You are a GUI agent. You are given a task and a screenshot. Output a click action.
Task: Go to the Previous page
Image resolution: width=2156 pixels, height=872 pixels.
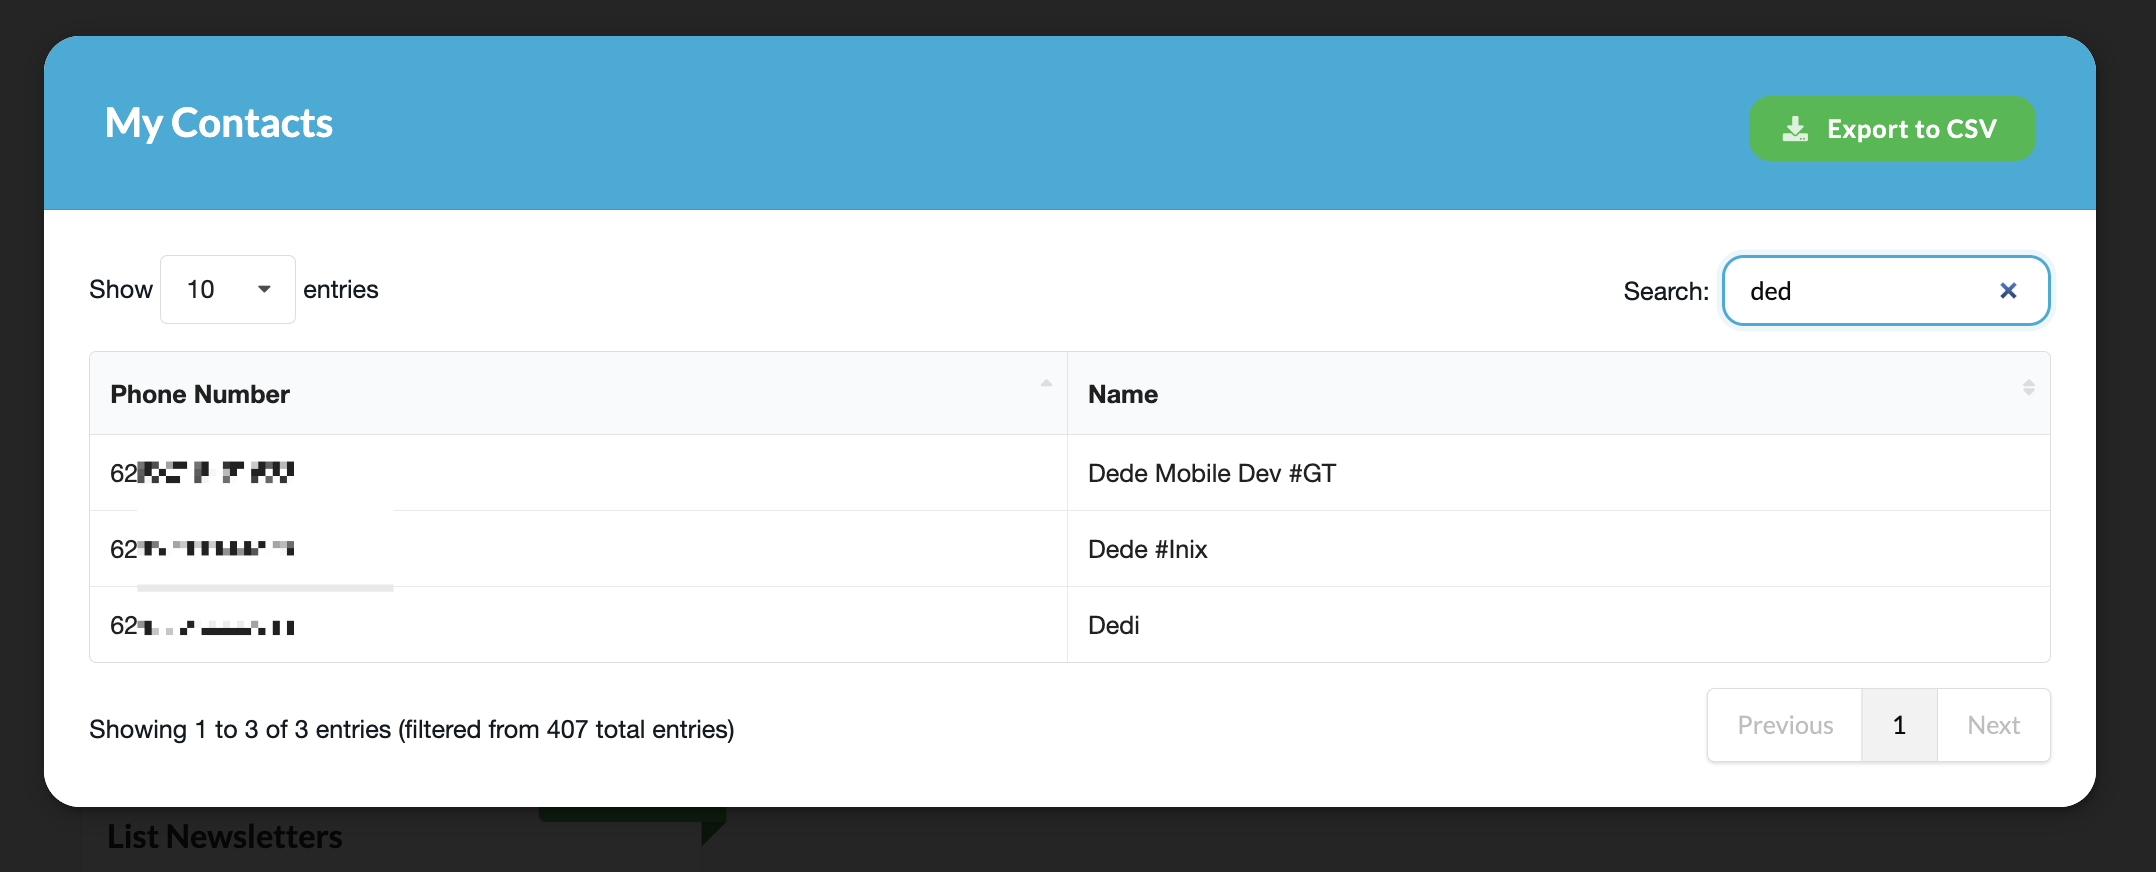(x=1784, y=725)
